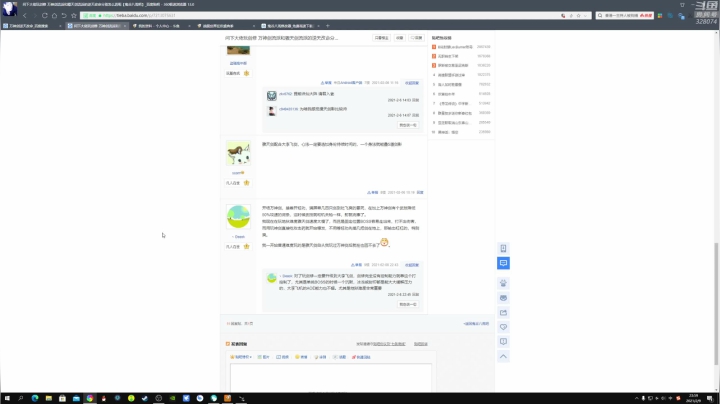Viewport: 720px width, 404px height.
Task: Click the browser forward arrow
Action: [x=34, y=16]
